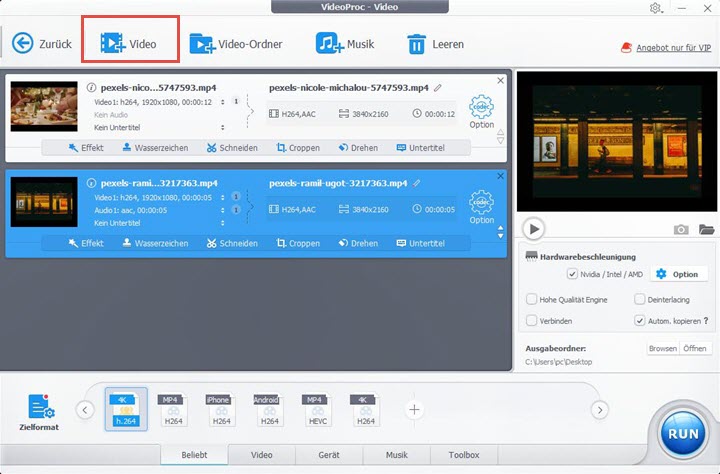Open Untertitel for pexels-ramil-ugot video
The height and width of the screenshot is (474, 720).
coord(421,243)
